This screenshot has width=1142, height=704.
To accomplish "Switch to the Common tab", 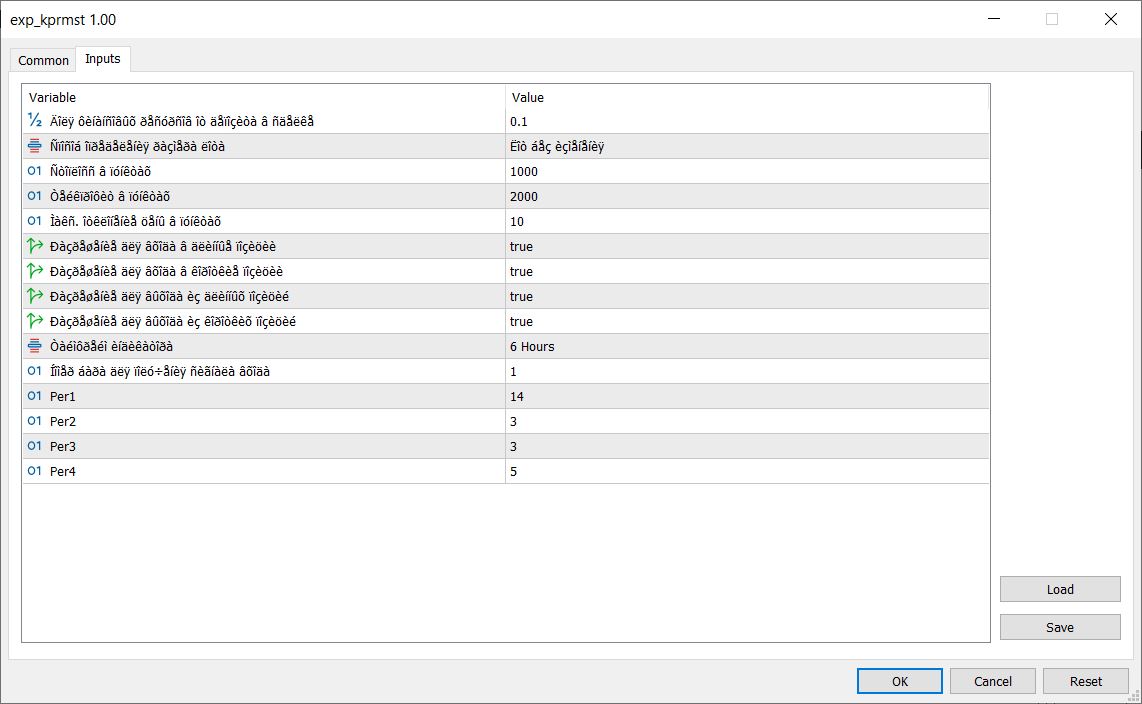I will [43, 60].
